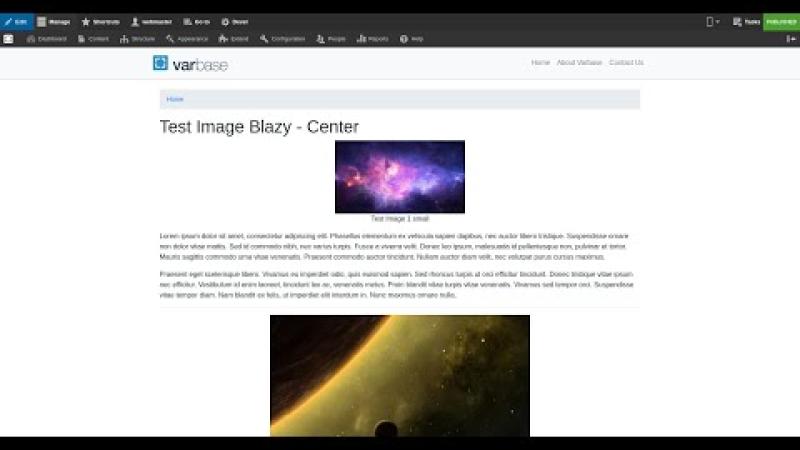
Task: Open the responsive preview device dropdown
Action: 713,22
